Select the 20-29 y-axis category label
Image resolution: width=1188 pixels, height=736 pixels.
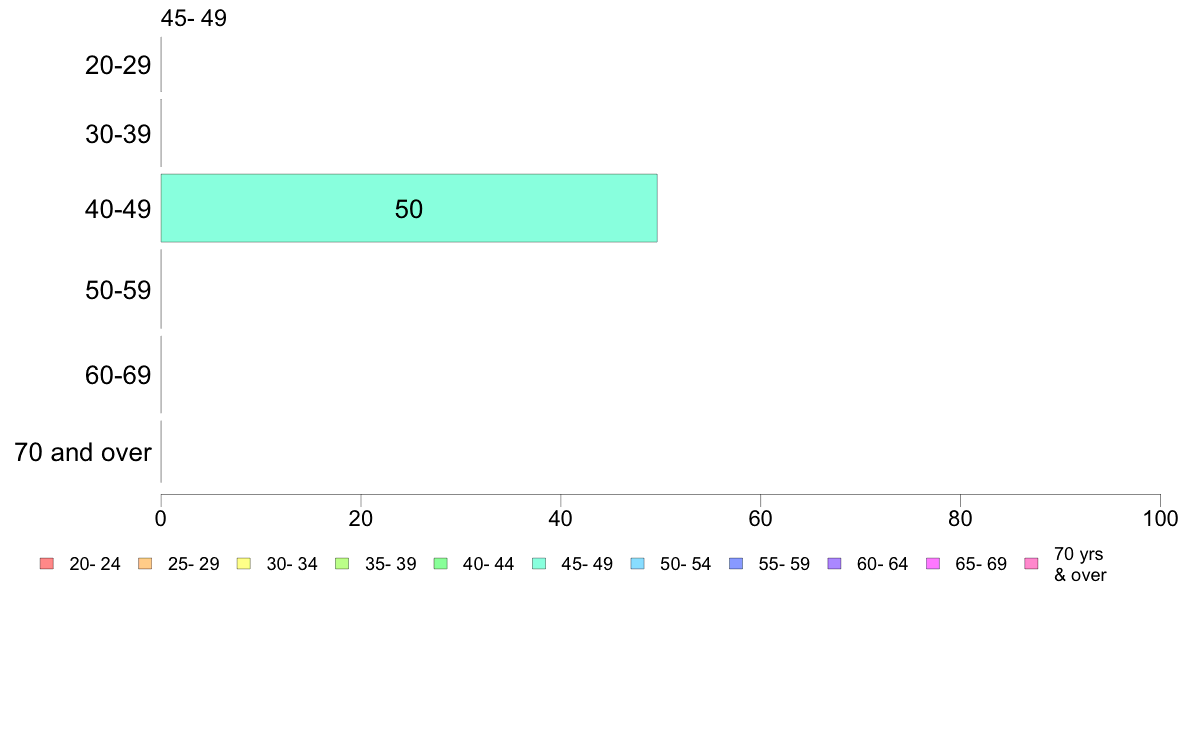tap(118, 66)
